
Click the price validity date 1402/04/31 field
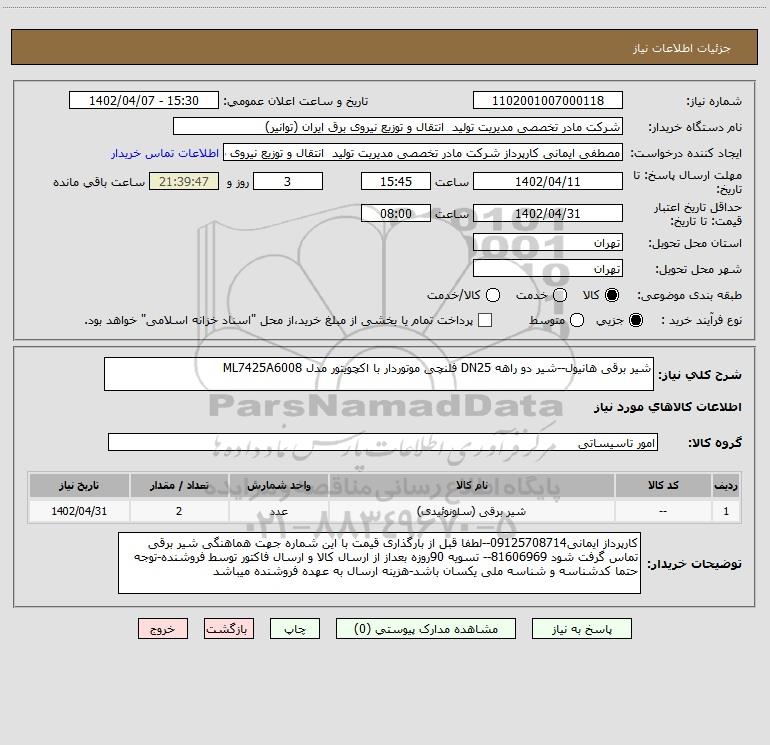click(x=548, y=214)
